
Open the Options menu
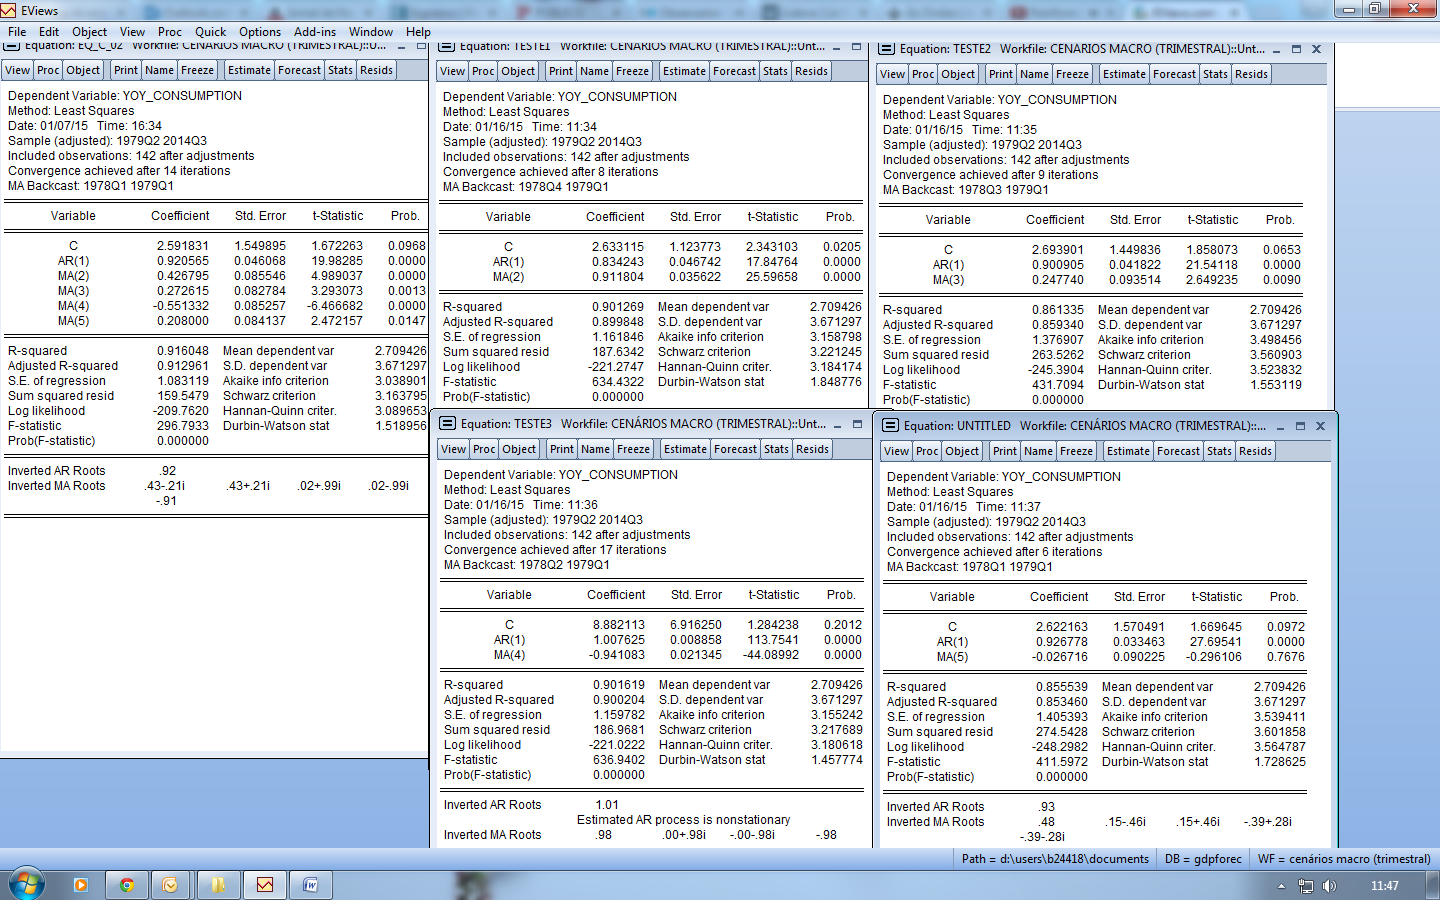(x=260, y=32)
